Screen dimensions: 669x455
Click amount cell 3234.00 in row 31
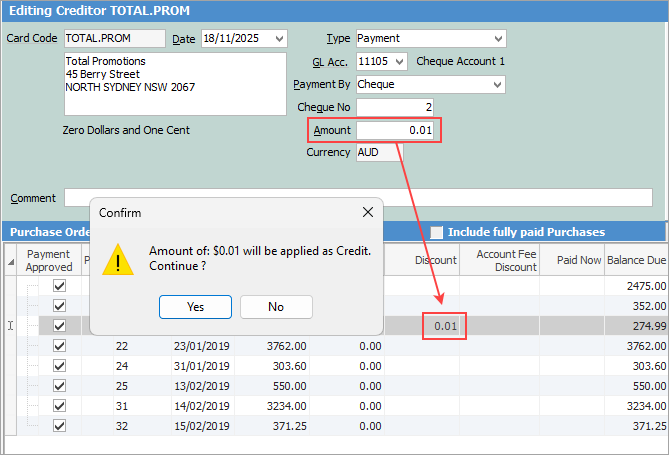coord(272,406)
